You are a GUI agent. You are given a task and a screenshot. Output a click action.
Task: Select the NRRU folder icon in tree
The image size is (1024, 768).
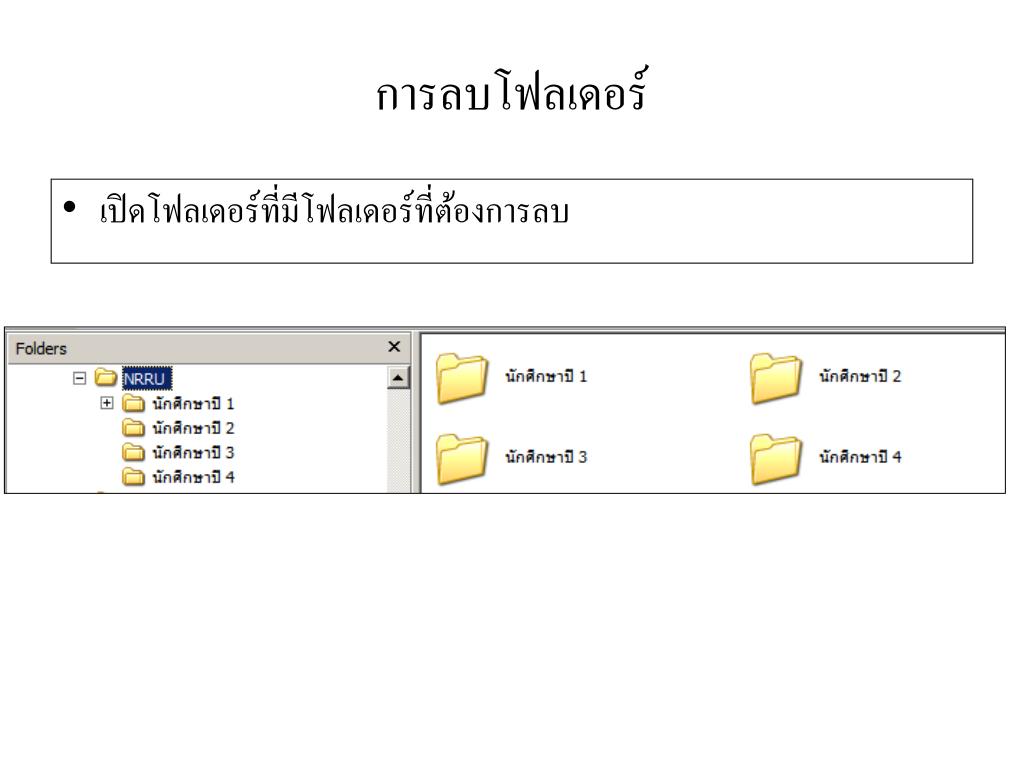(x=106, y=377)
